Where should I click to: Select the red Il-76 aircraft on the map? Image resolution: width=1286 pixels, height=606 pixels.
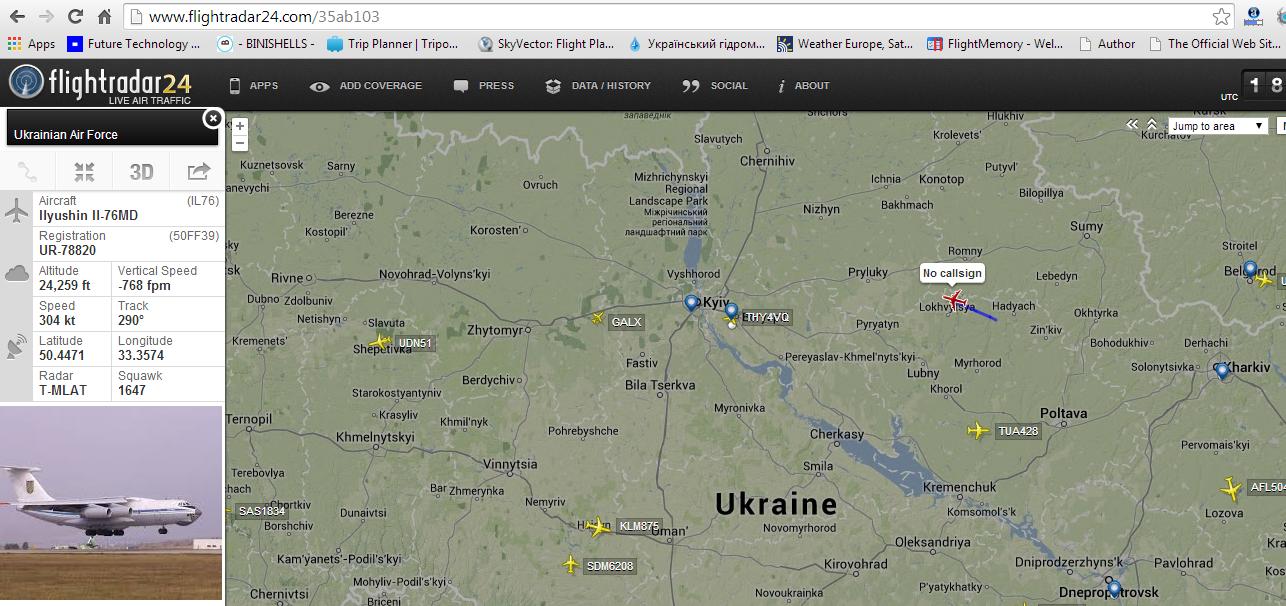tap(955, 299)
